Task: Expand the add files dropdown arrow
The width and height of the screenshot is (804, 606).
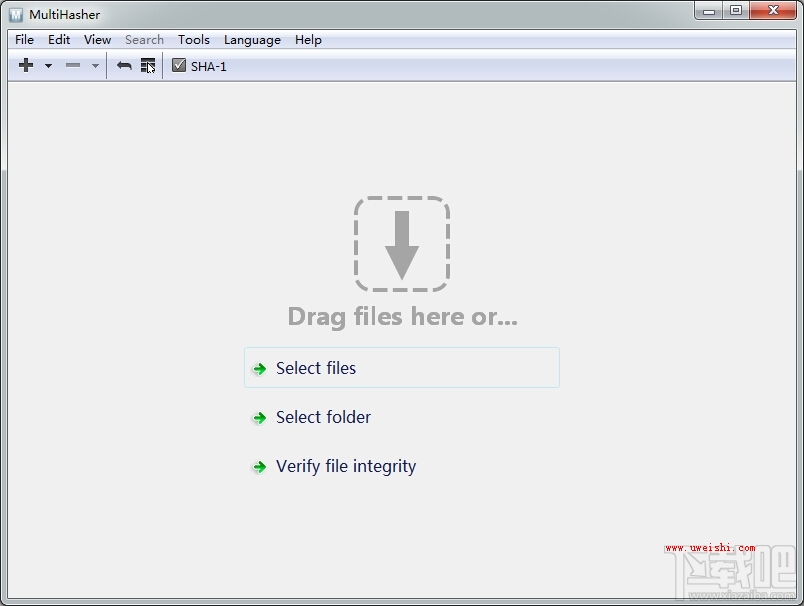Action: pyautogui.click(x=48, y=66)
